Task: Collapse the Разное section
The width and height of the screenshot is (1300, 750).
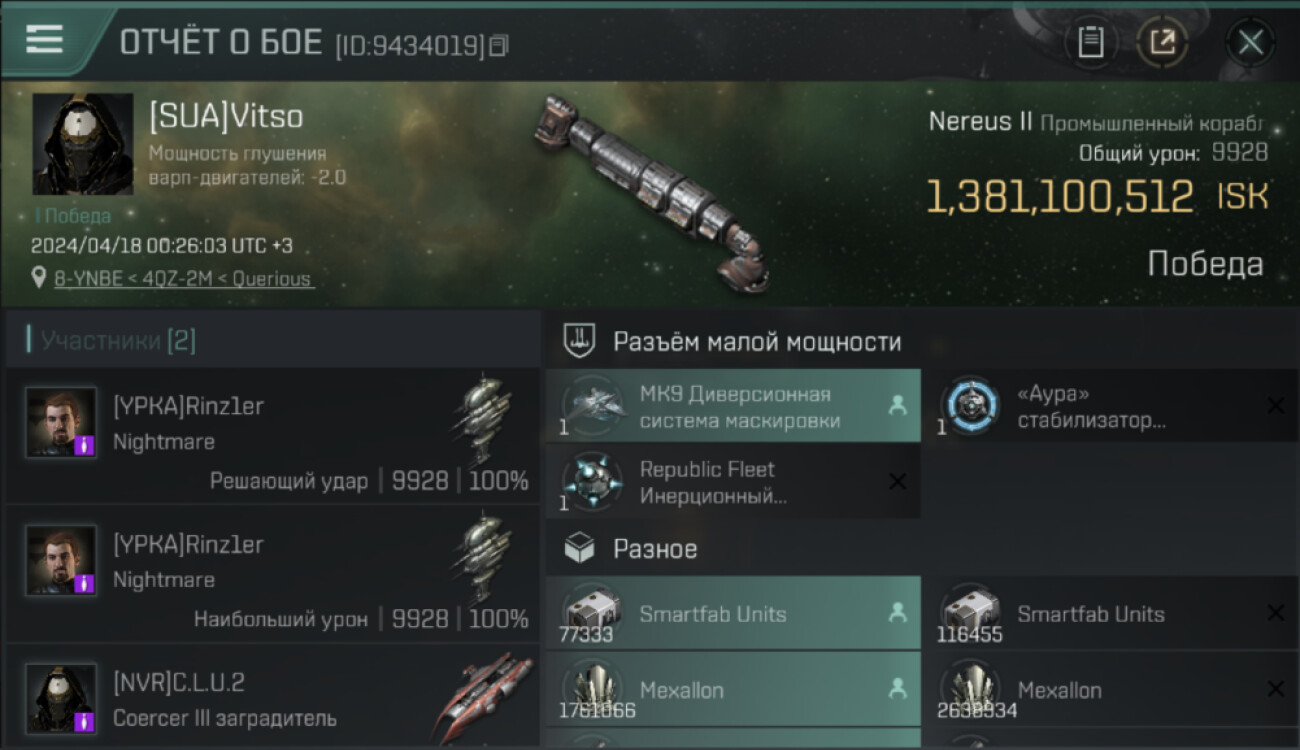Action: [x=633, y=549]
